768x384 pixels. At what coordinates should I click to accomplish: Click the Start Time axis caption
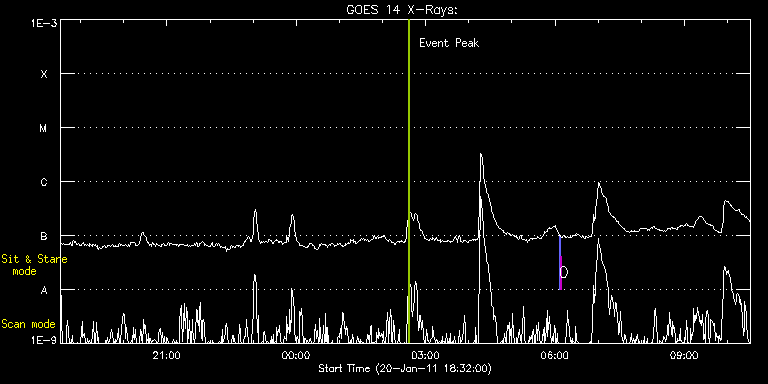click(405, 368)
